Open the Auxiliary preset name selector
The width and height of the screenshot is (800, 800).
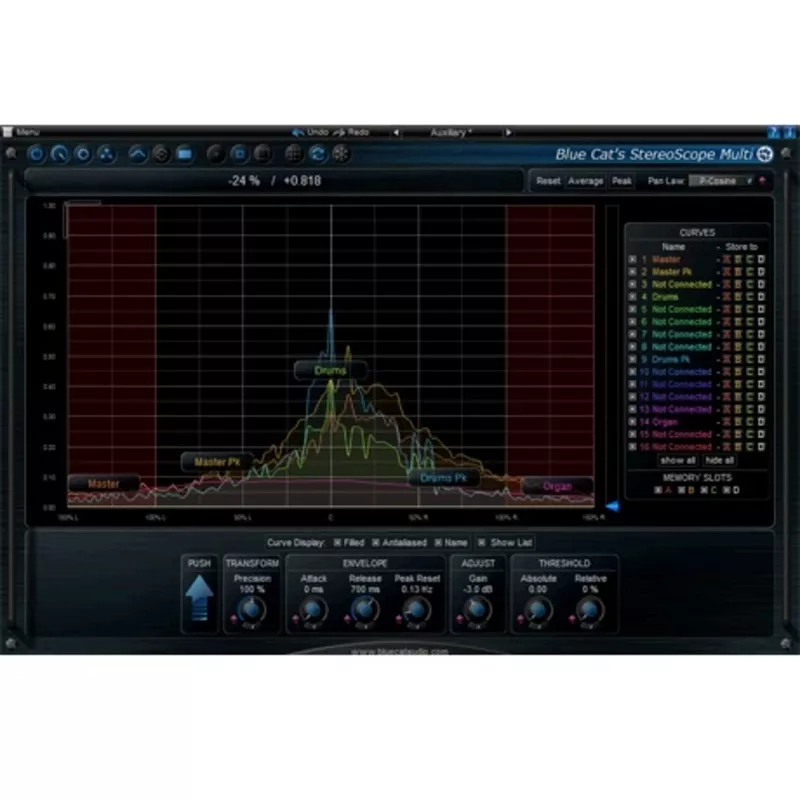tap(451, 133)
